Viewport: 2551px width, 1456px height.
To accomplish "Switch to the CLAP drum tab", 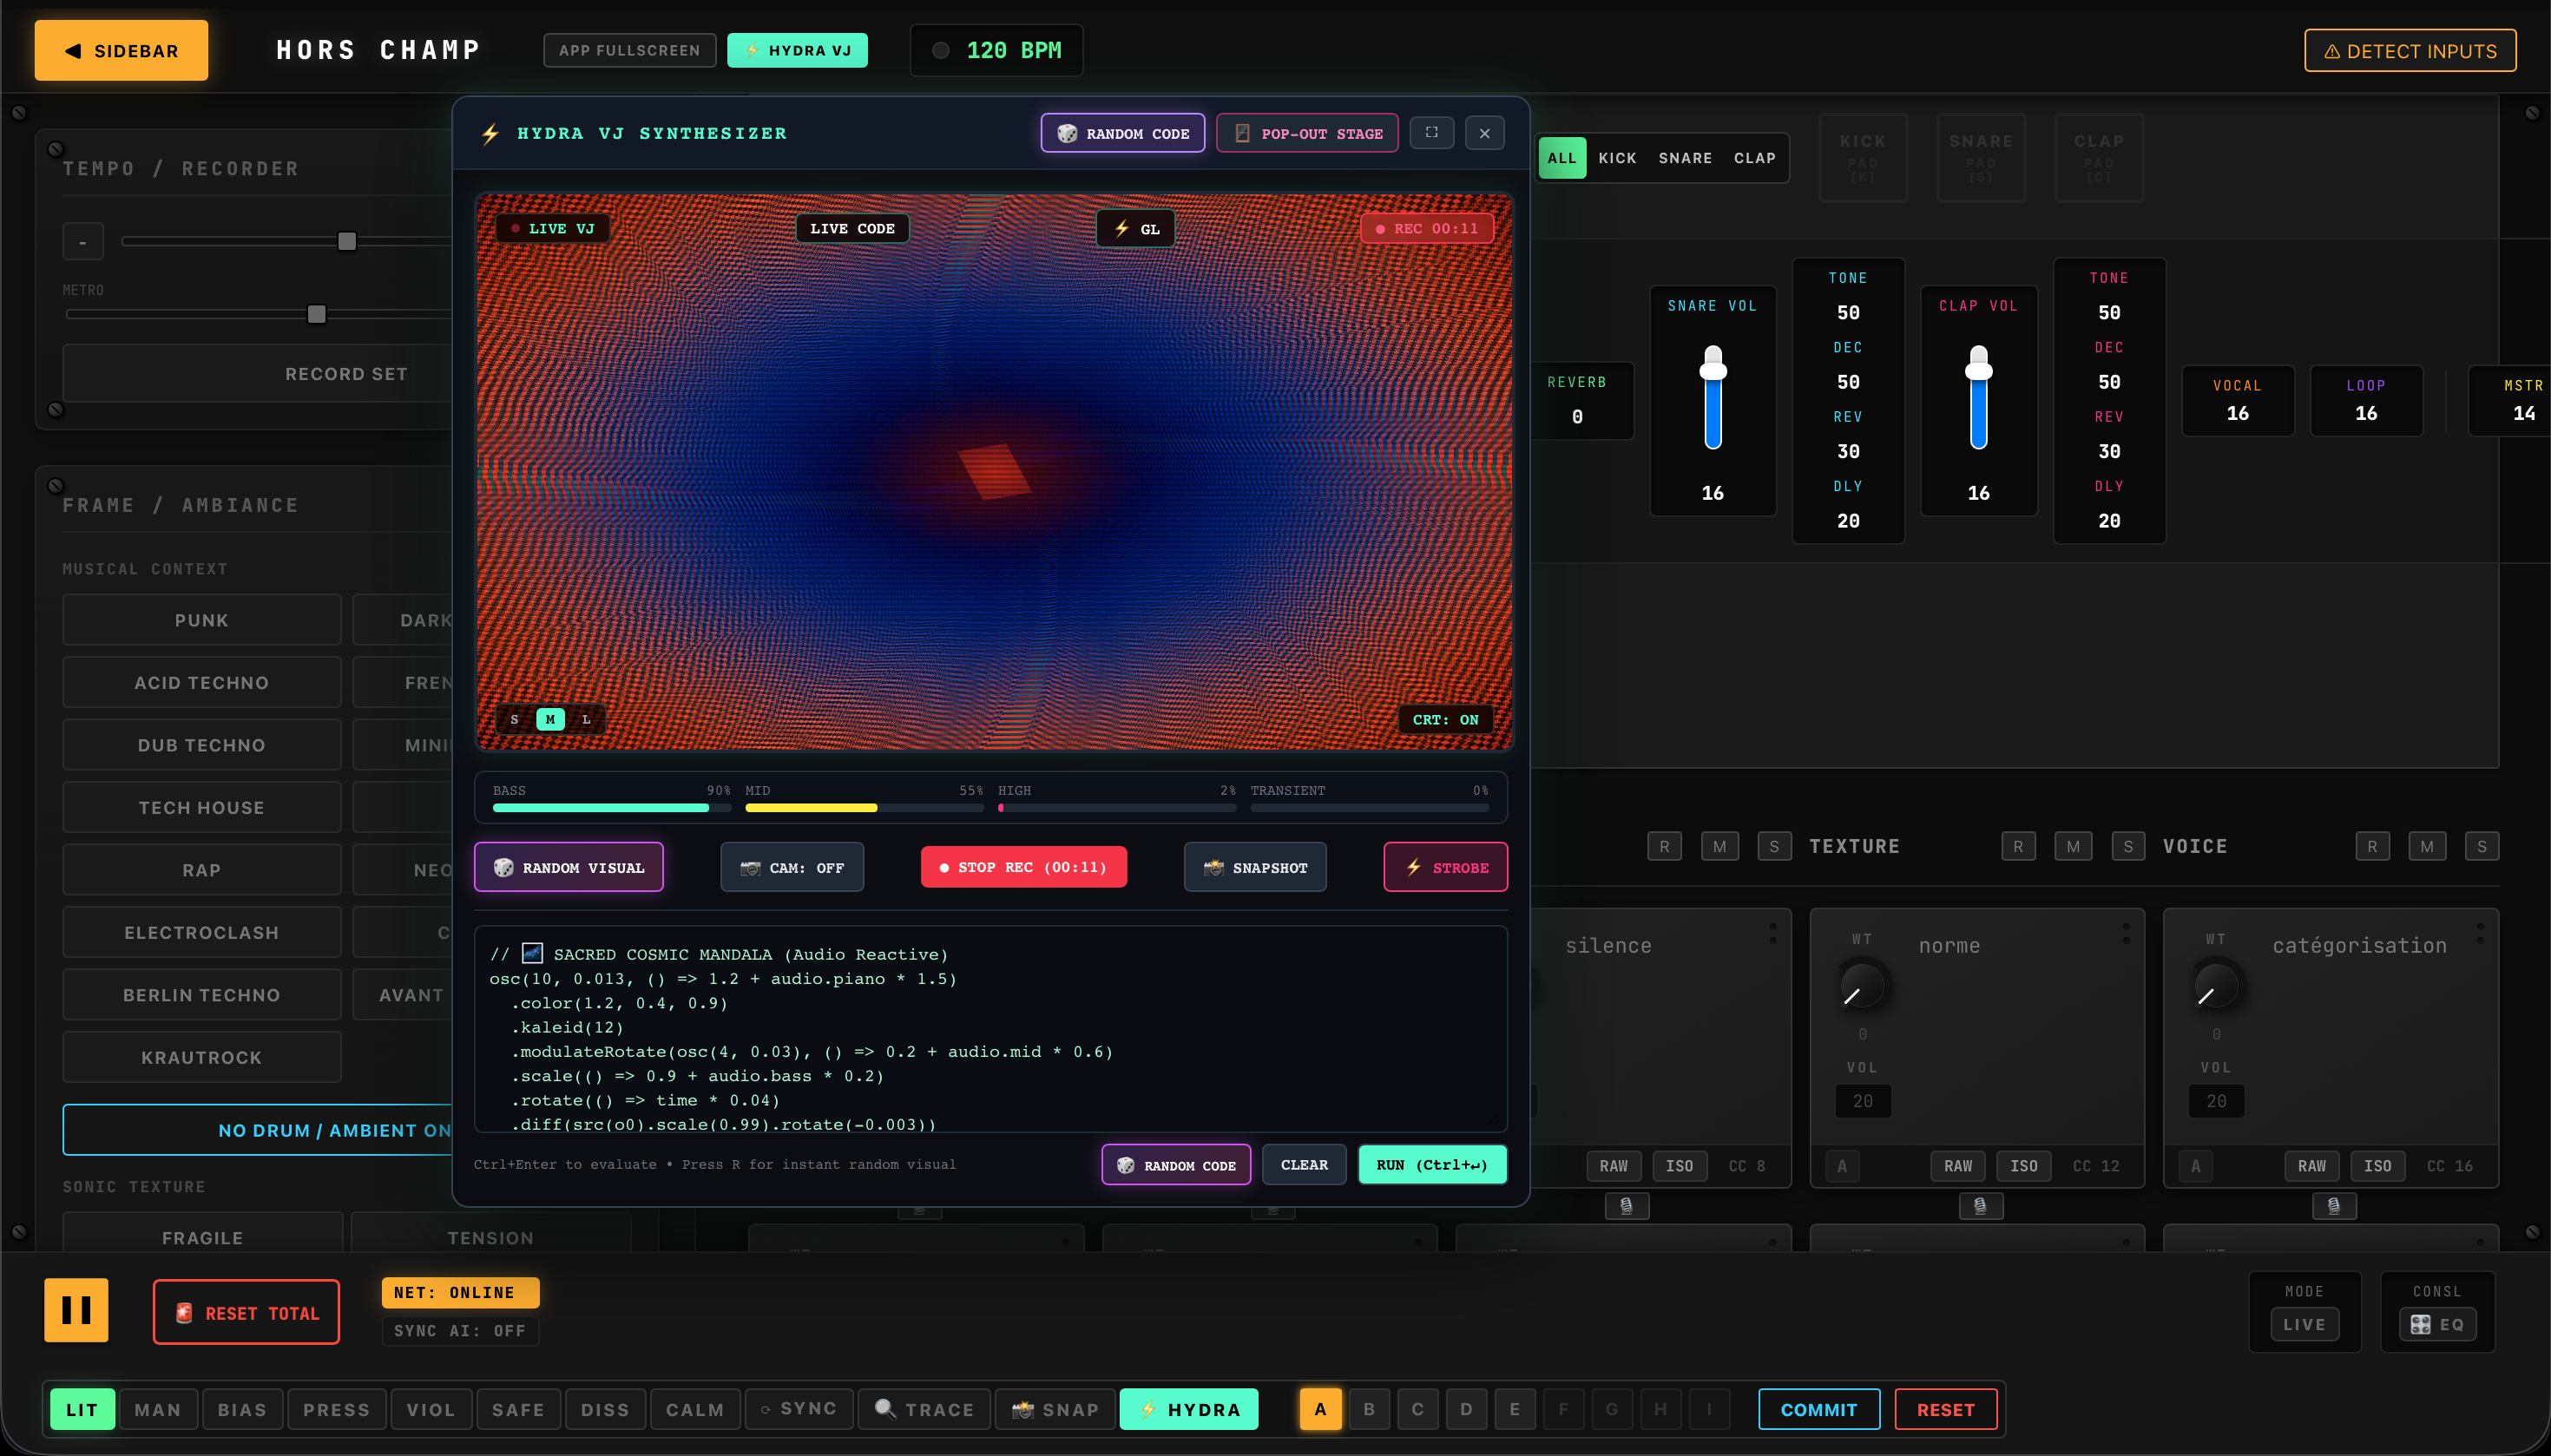I will 1754,157.
